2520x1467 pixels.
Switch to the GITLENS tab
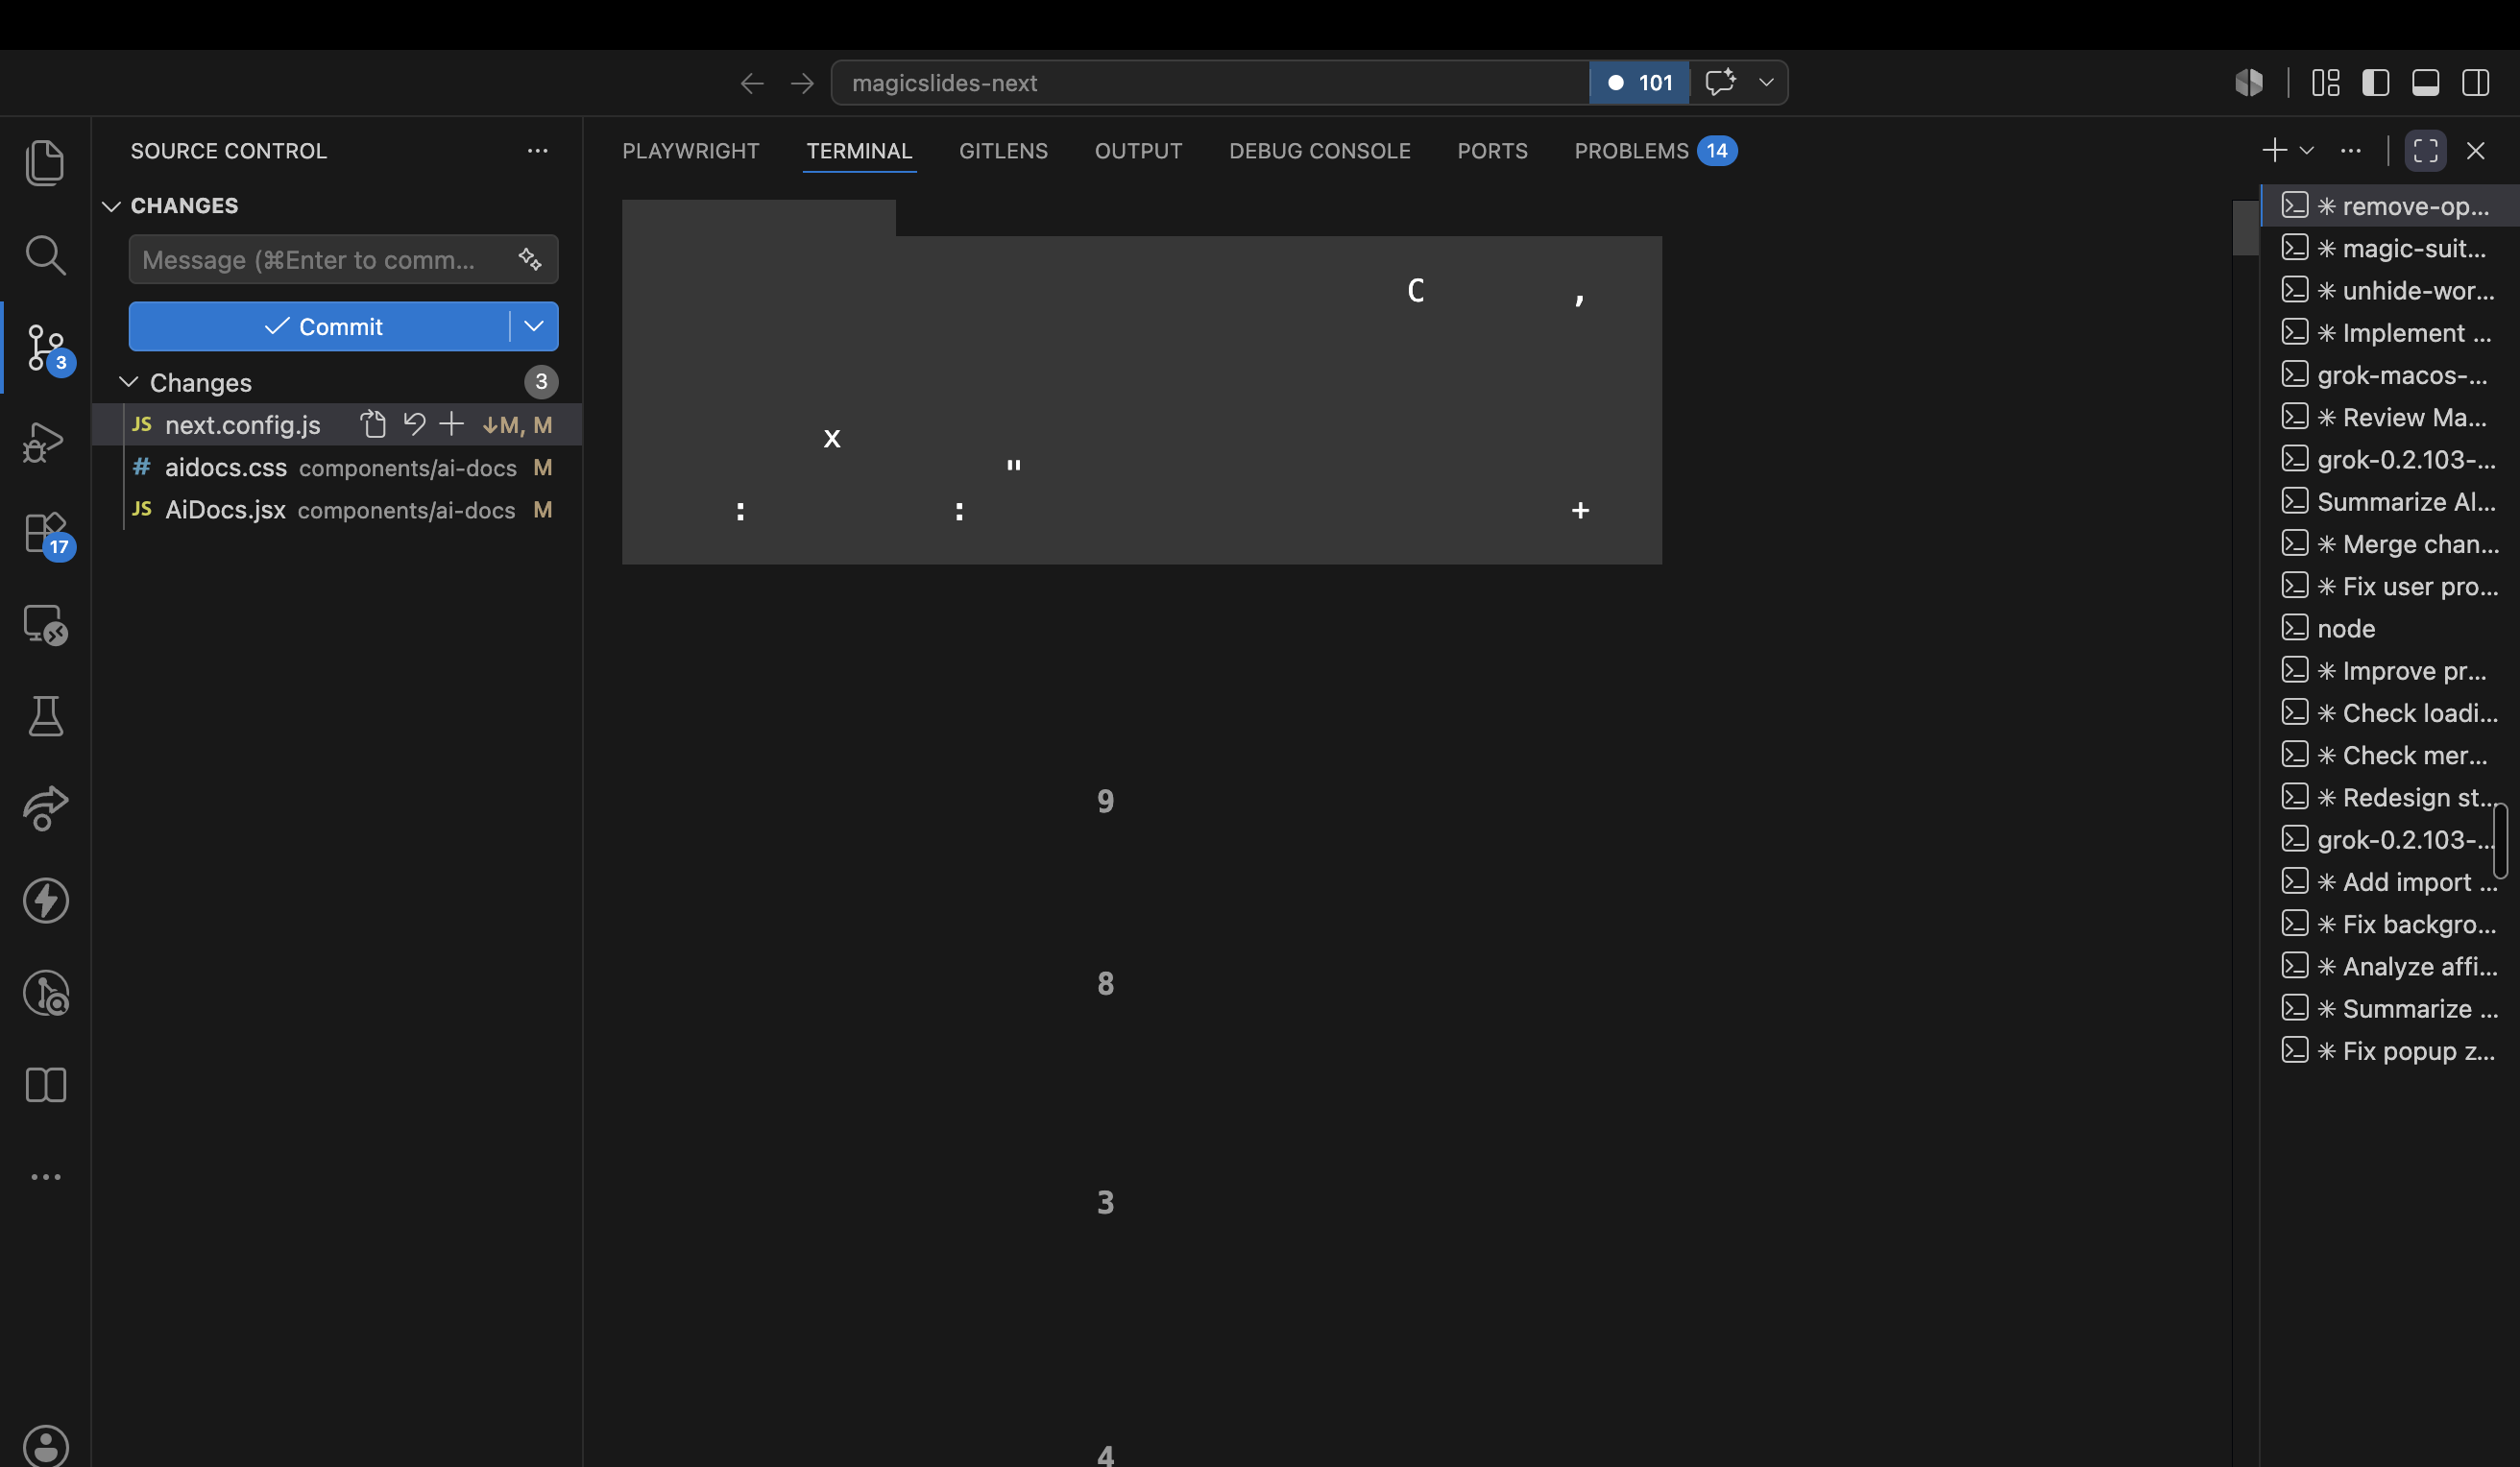pyautogui.click(x=1003, y=151)
